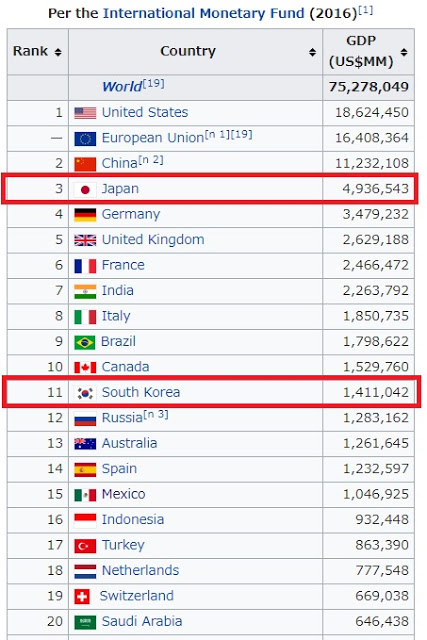Click the Saudi Arabia flag icon
The width and height of the screenshot is (427, 640).
coord(85,622)
